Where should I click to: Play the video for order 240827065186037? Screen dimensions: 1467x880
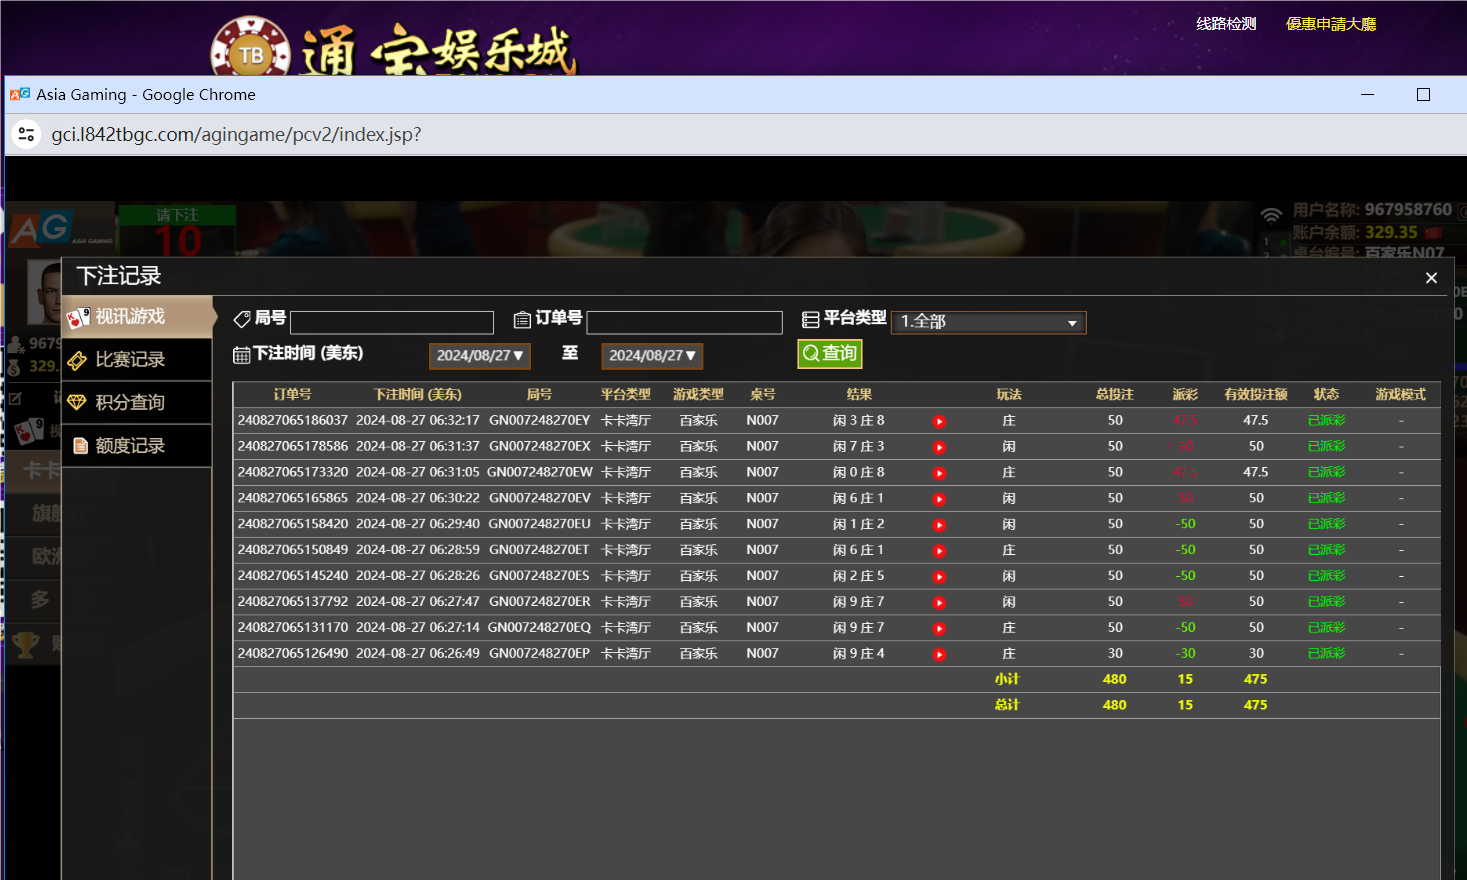click(938, 421)
